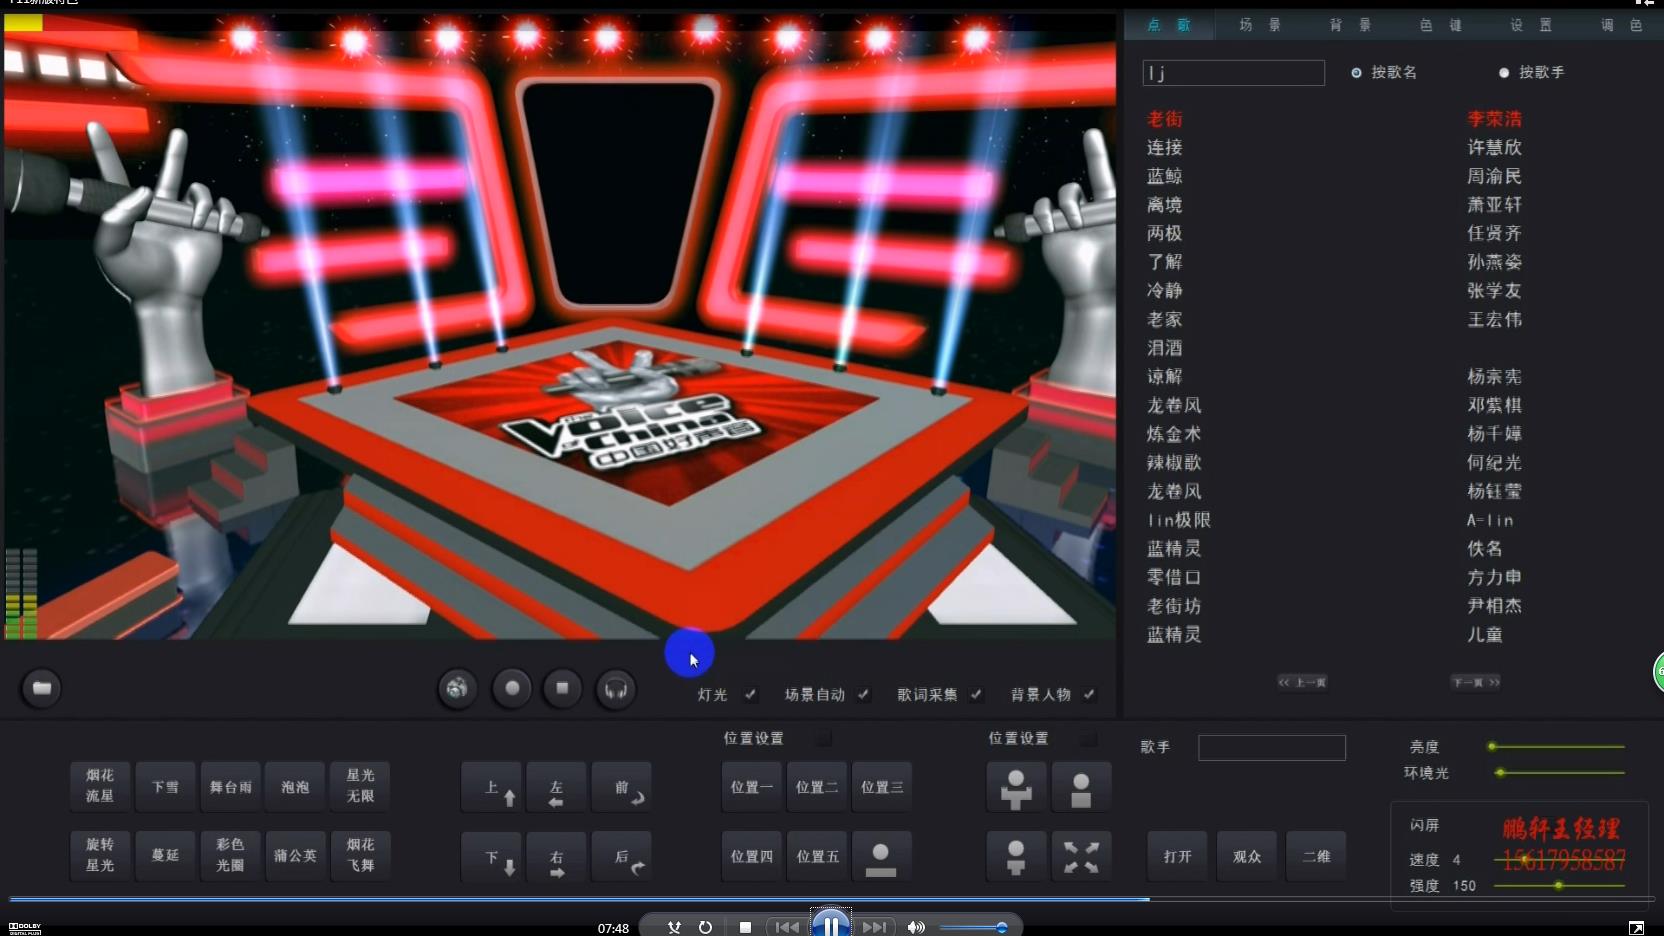Select the 按歌手 radio option

pyautogui.click(x=1504, y=73)
